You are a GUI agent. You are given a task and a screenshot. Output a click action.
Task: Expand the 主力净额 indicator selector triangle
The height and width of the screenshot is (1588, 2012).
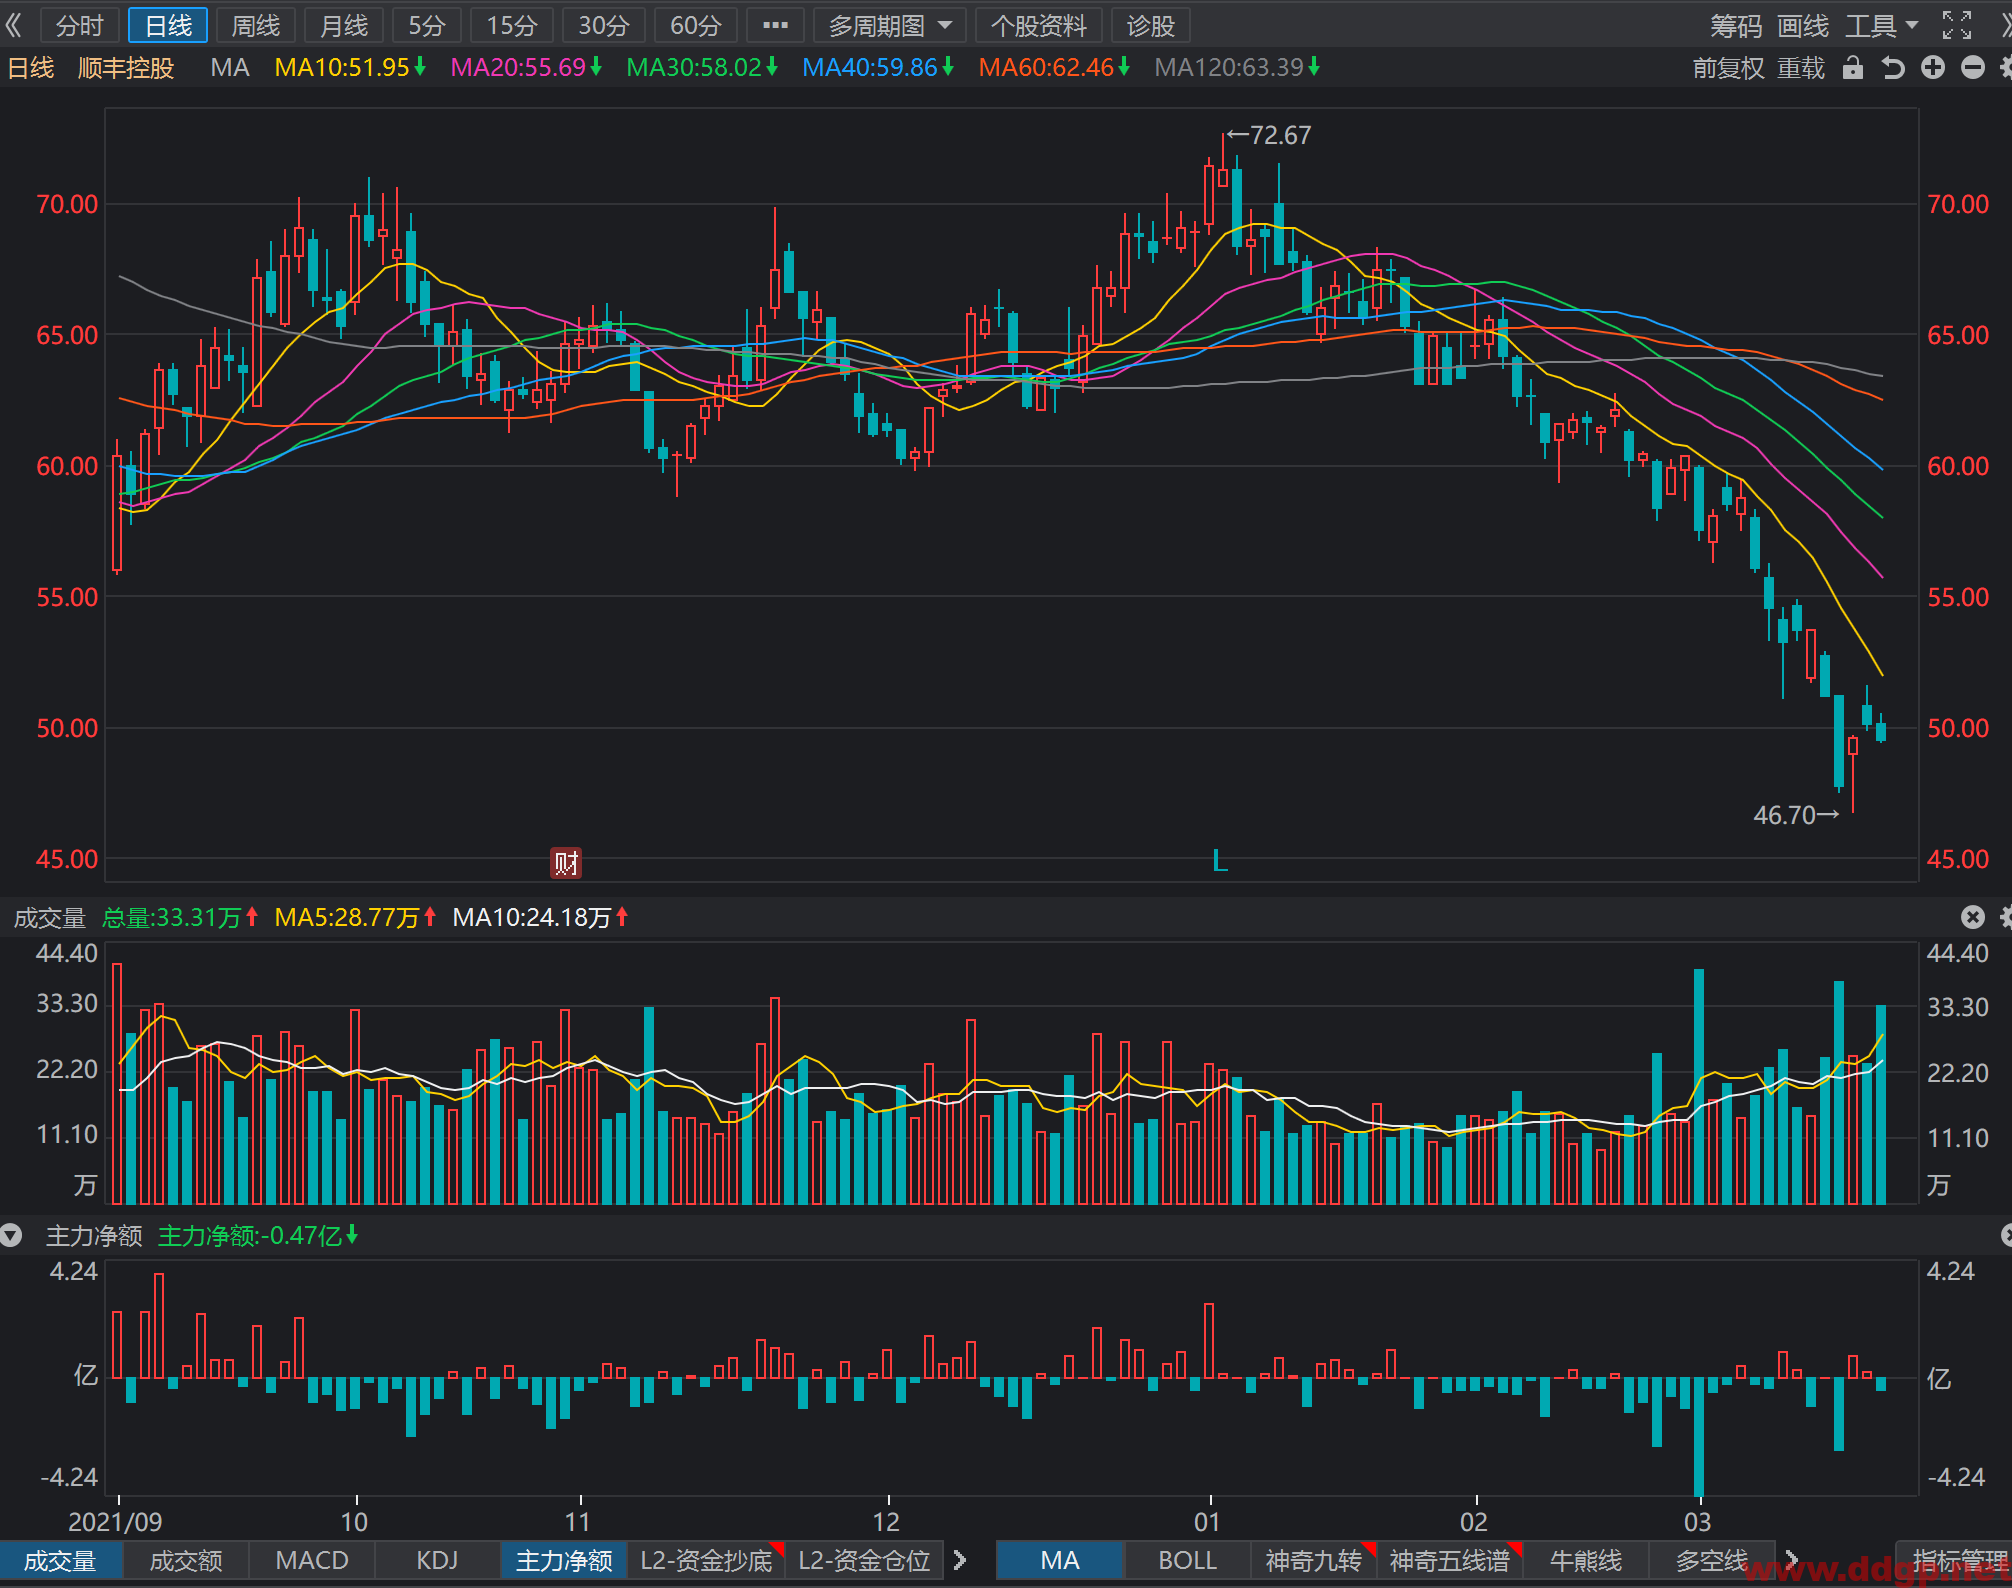[11, 1236]
